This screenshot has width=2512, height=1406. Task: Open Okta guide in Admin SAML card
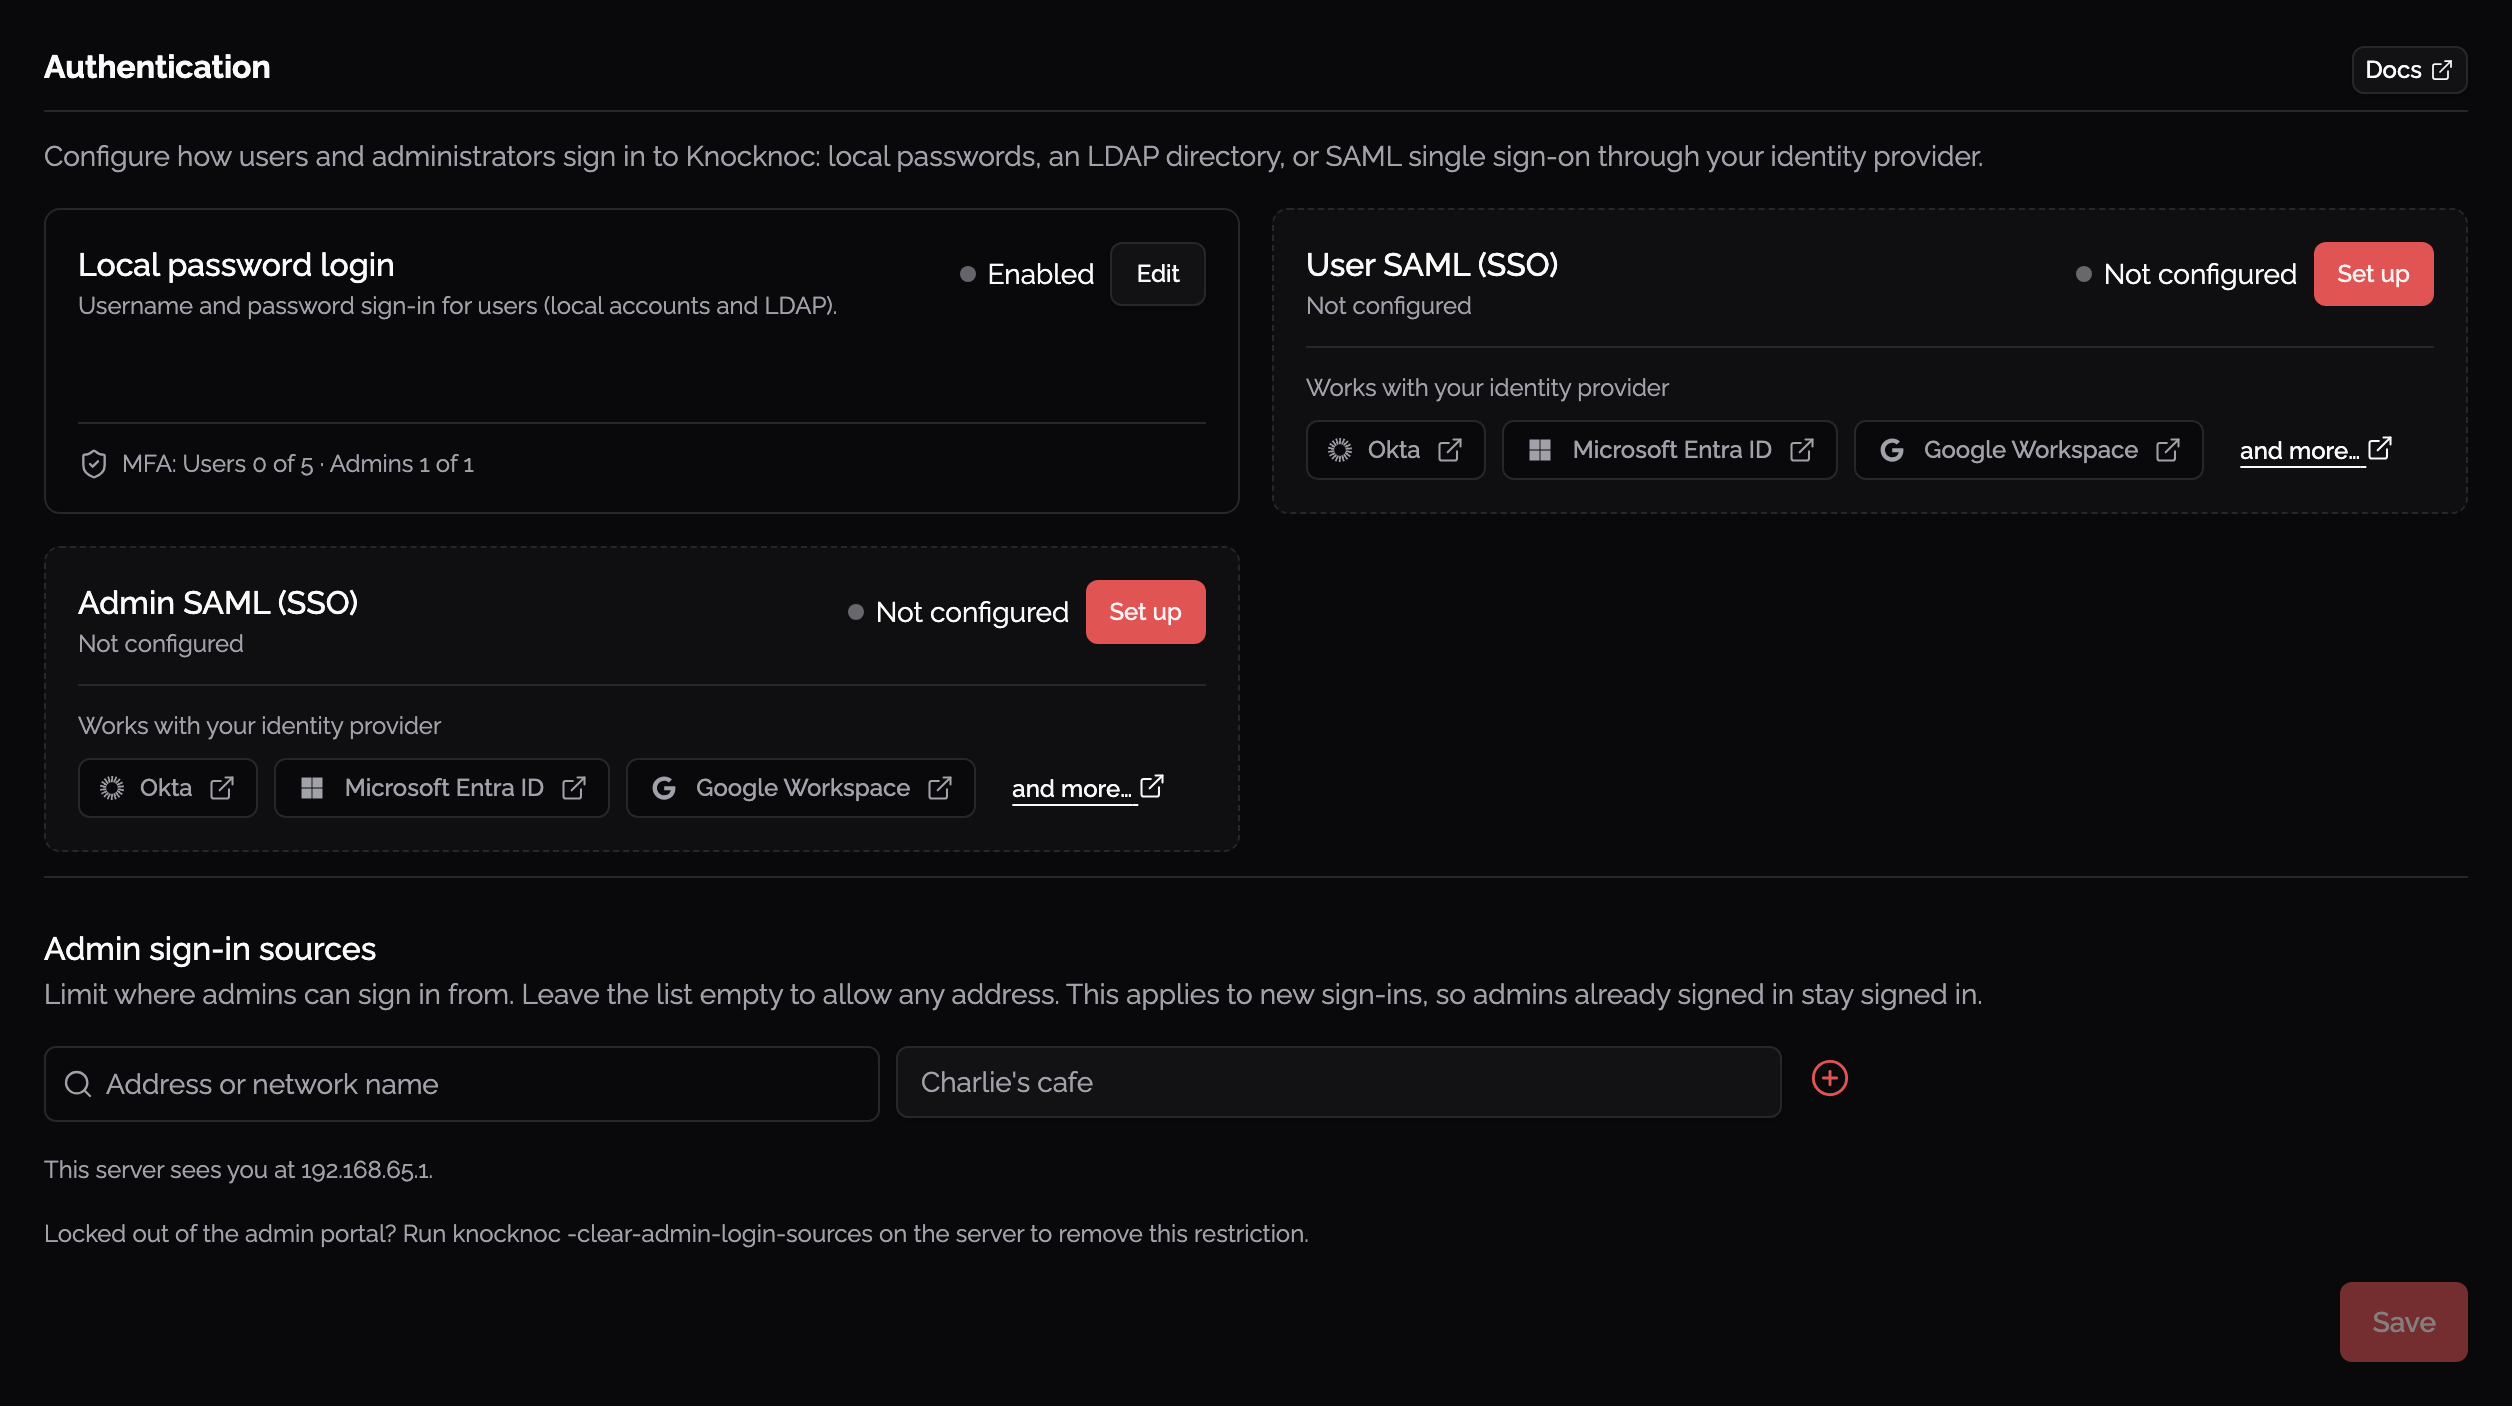(167, 788)
